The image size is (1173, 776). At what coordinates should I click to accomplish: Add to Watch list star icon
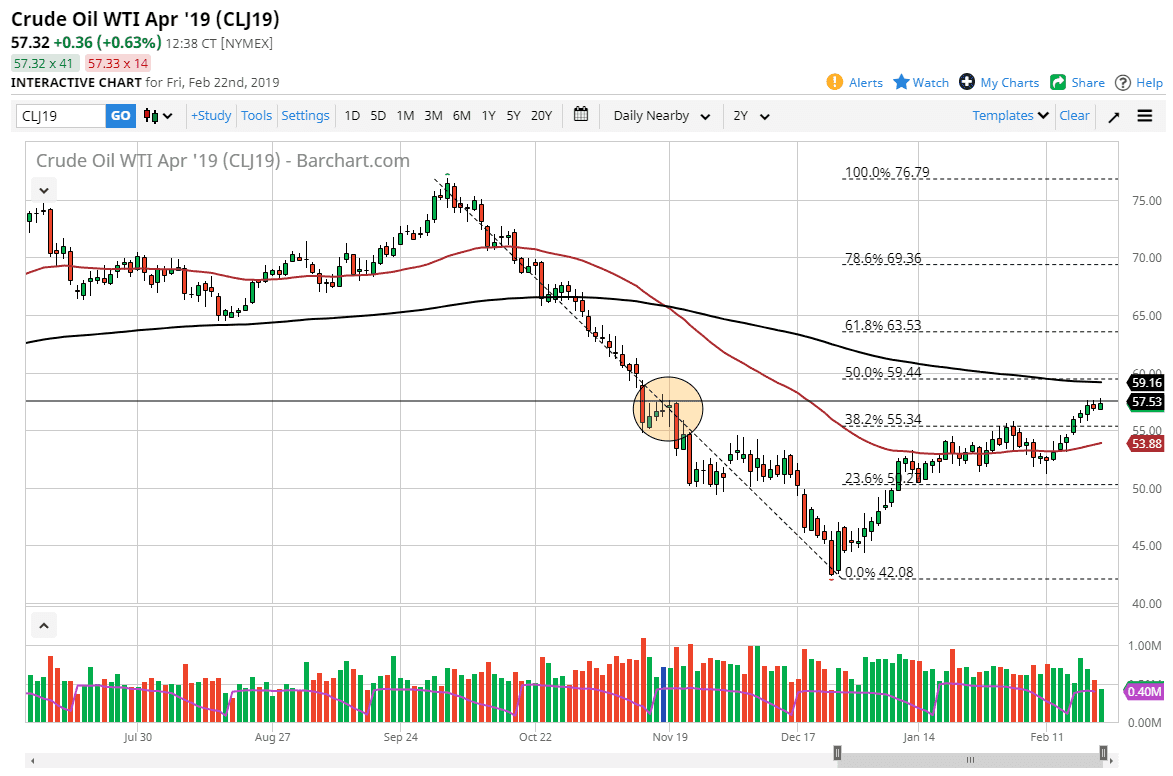[901, 82]
